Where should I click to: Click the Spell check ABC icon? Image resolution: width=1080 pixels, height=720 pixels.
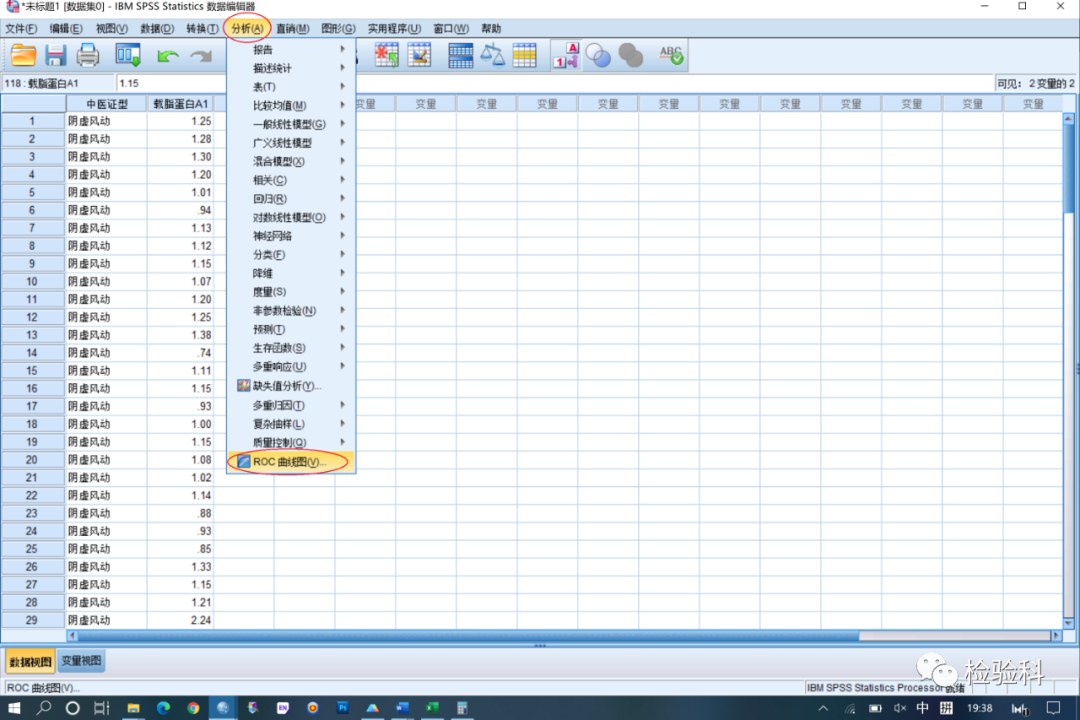coord(671,56)
